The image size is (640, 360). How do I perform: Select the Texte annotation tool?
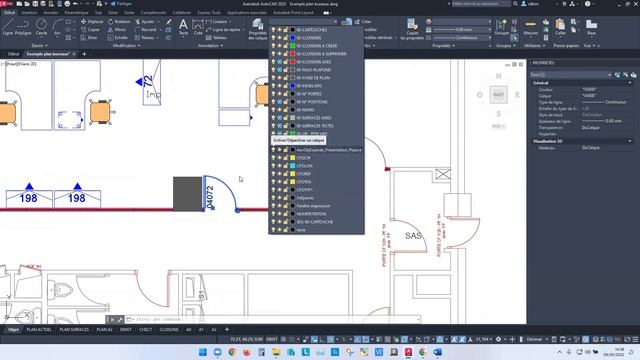183,27
